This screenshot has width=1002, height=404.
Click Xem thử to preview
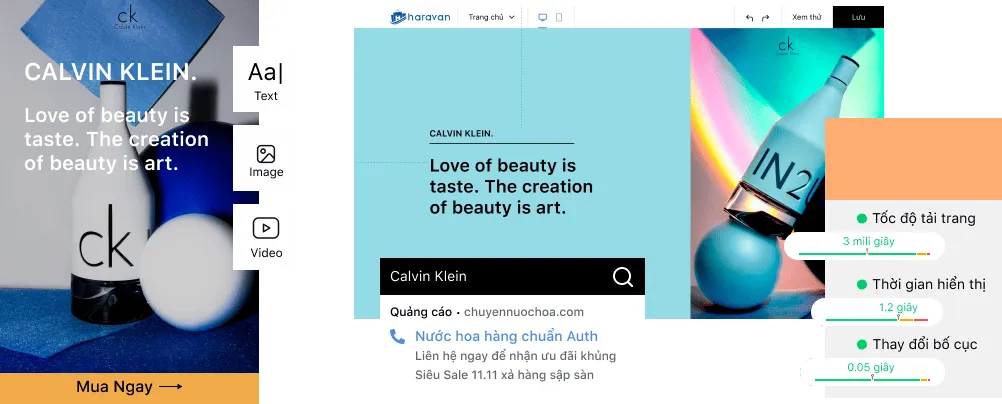click(806, 17)
